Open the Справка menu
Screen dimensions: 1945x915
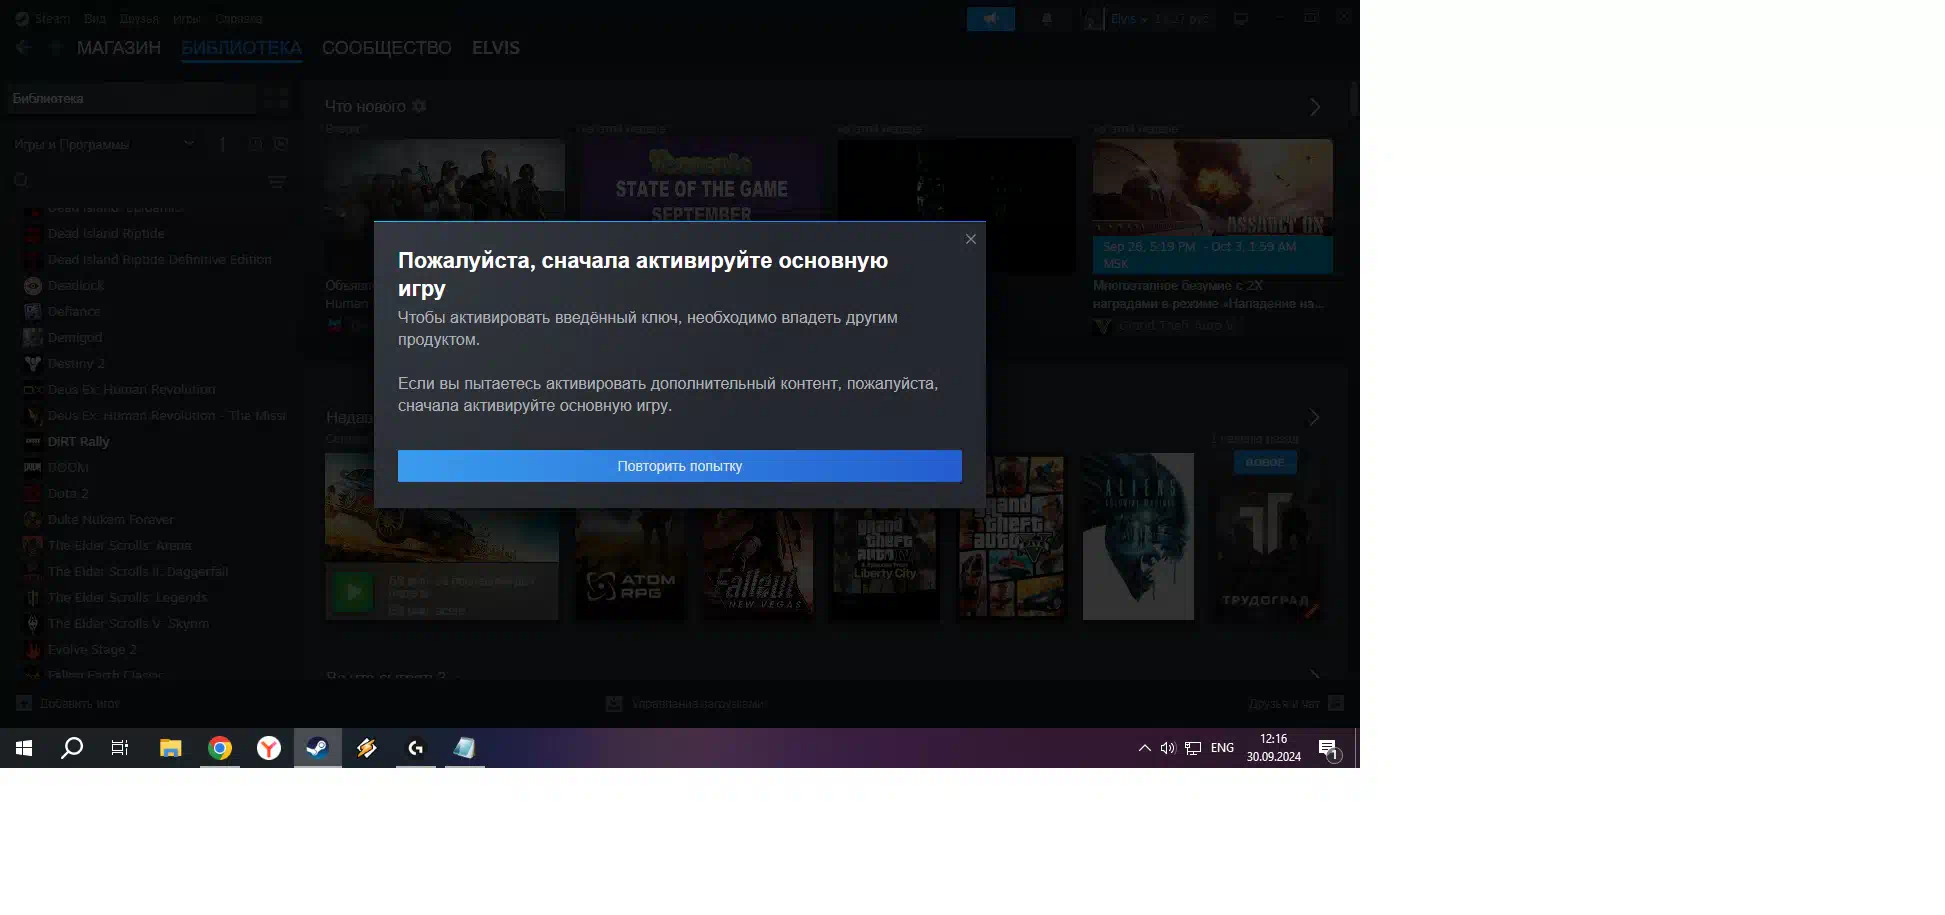(x=239, y=19)
